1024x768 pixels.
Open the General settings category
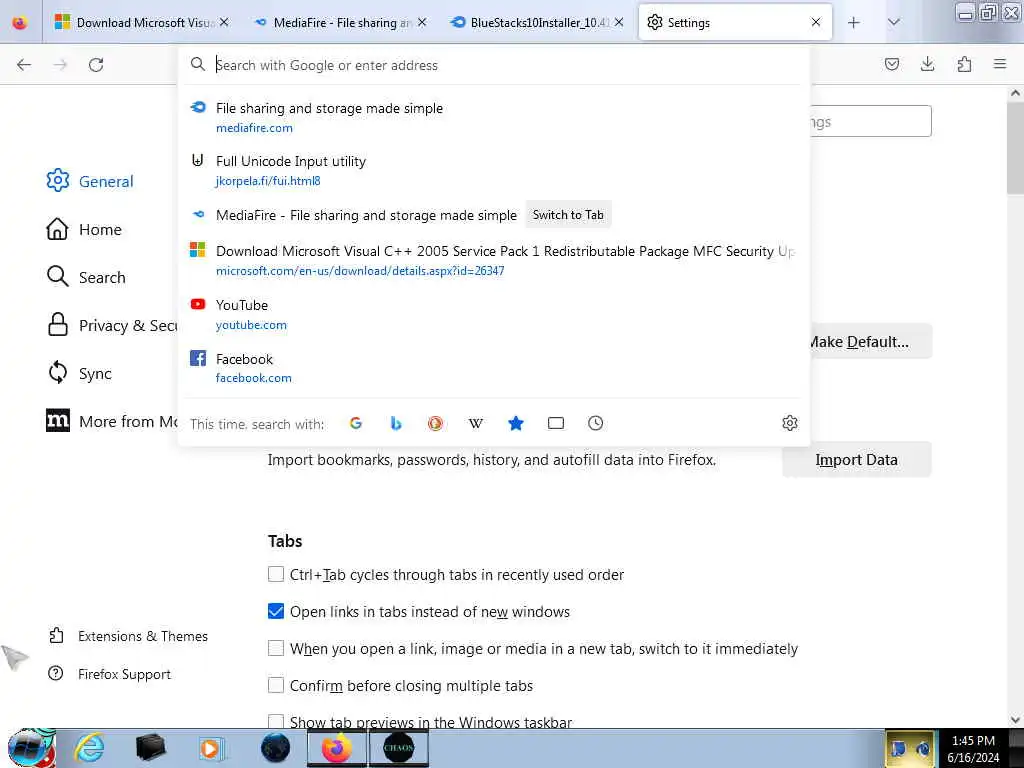(90, 181)
